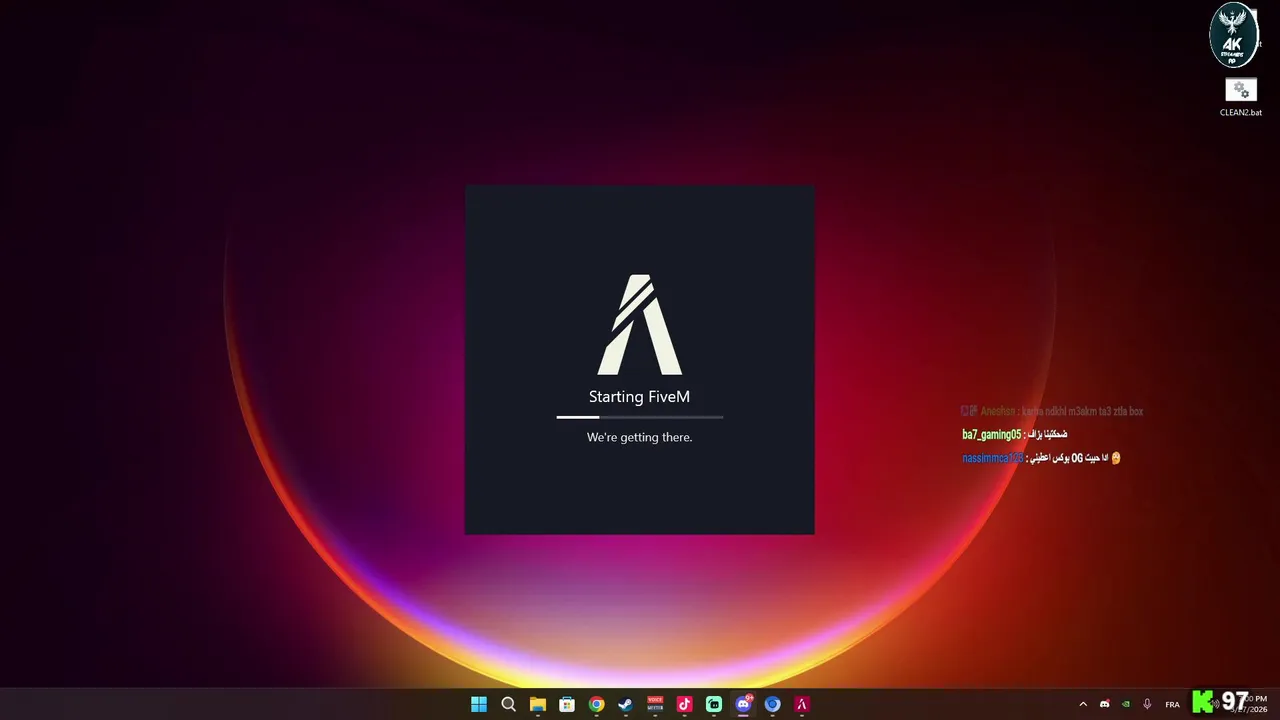Switch to Discord with notification badge
This screenshot has width=1280, height=720.
tap(743, 704)
